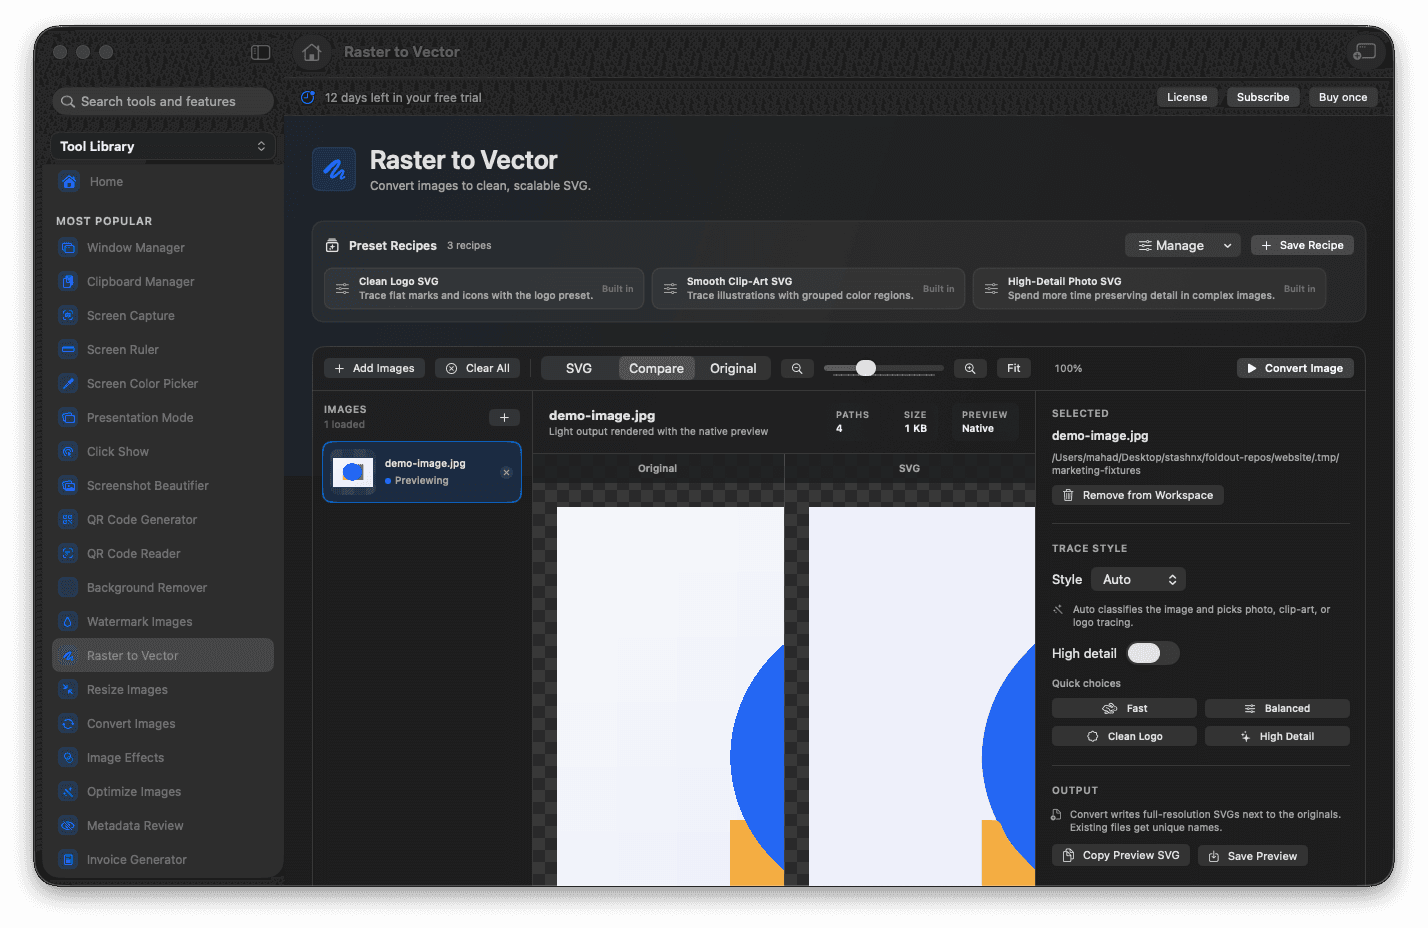Choose the Fast quick choice
This screenshot has width=1428, height=928.
tap(1124, 709)
